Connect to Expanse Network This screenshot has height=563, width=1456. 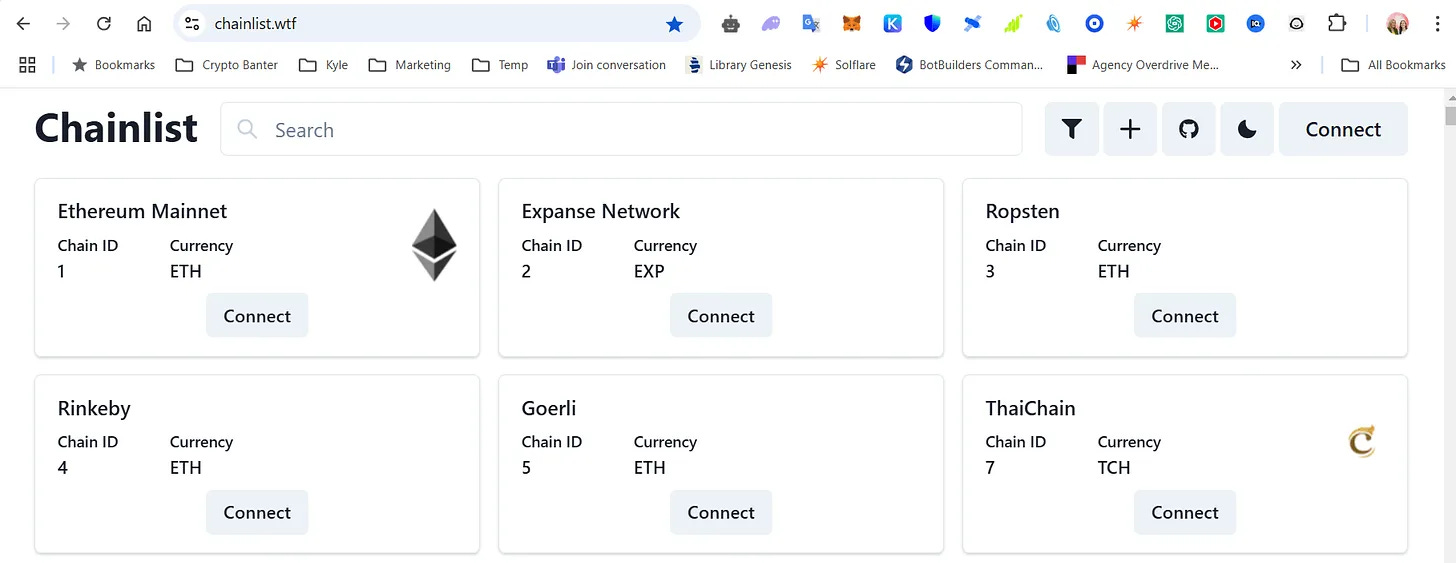(x=721, y=315)
